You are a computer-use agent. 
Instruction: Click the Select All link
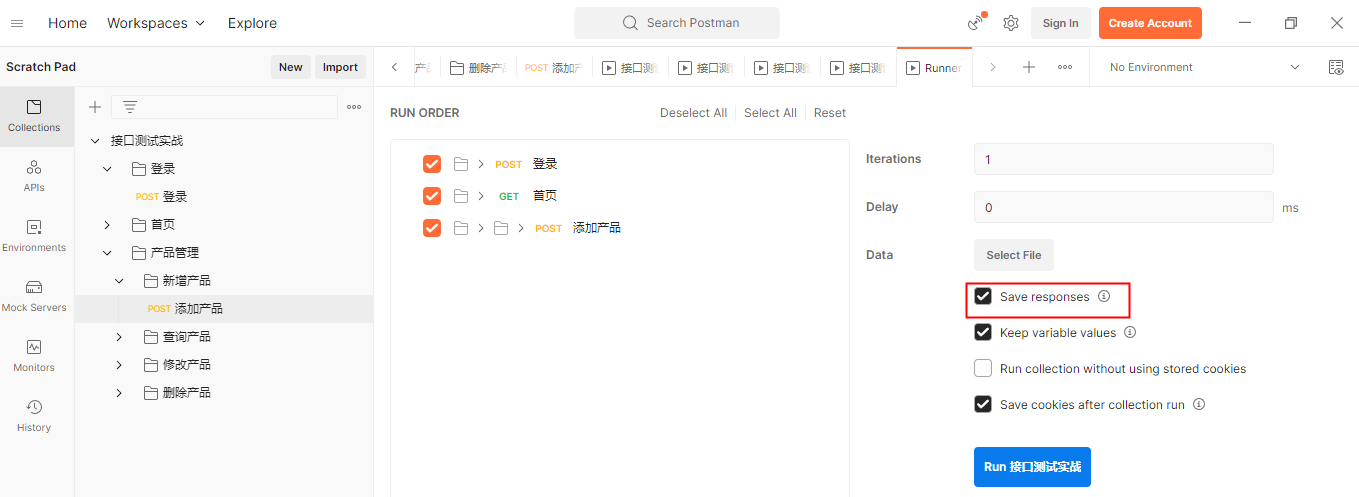[x=770, y=113]
